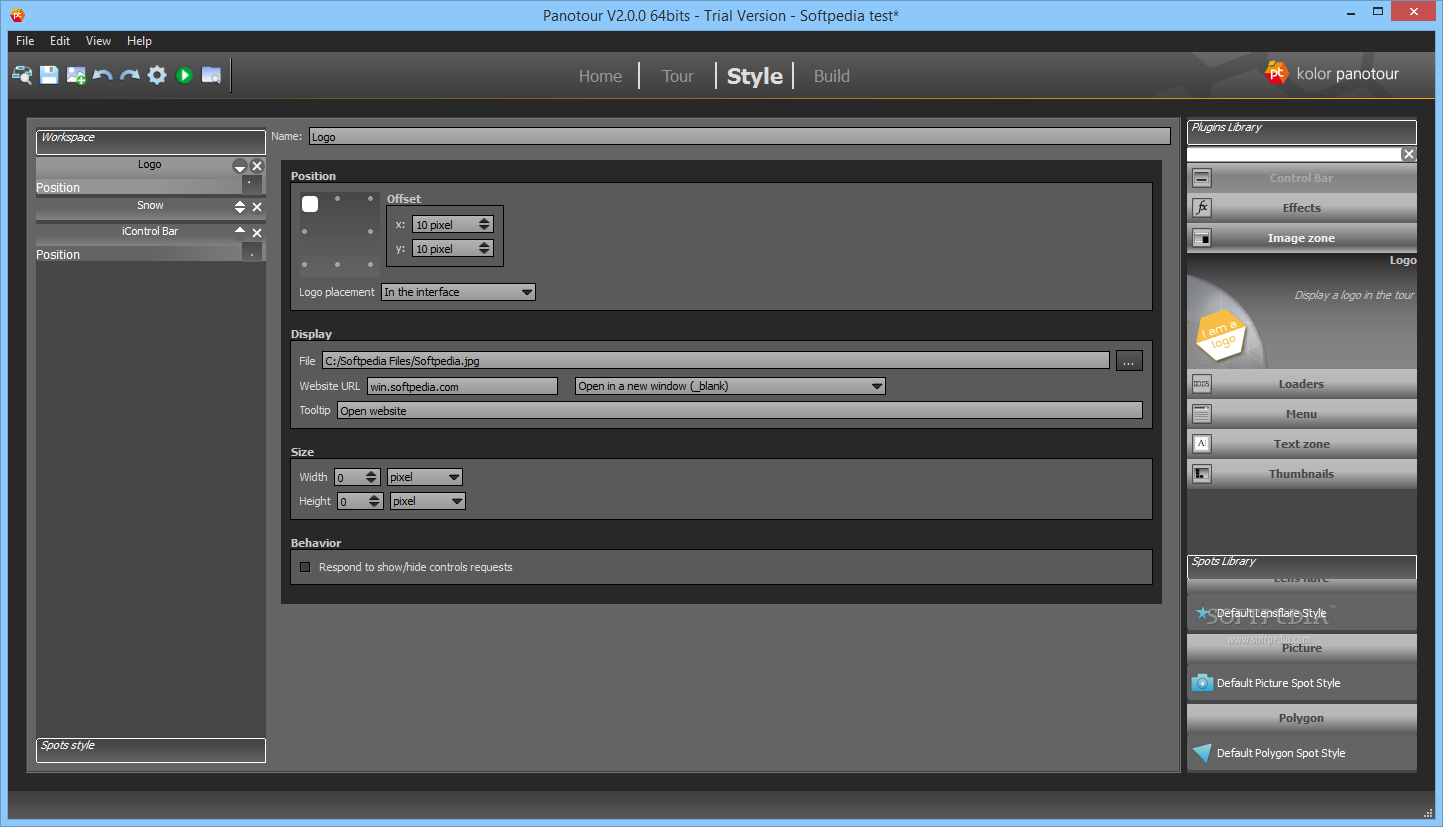This screenshot has width=1443, height=827.
Task: Select Default Polygon Spot Style
Action: click(1302, 753)
